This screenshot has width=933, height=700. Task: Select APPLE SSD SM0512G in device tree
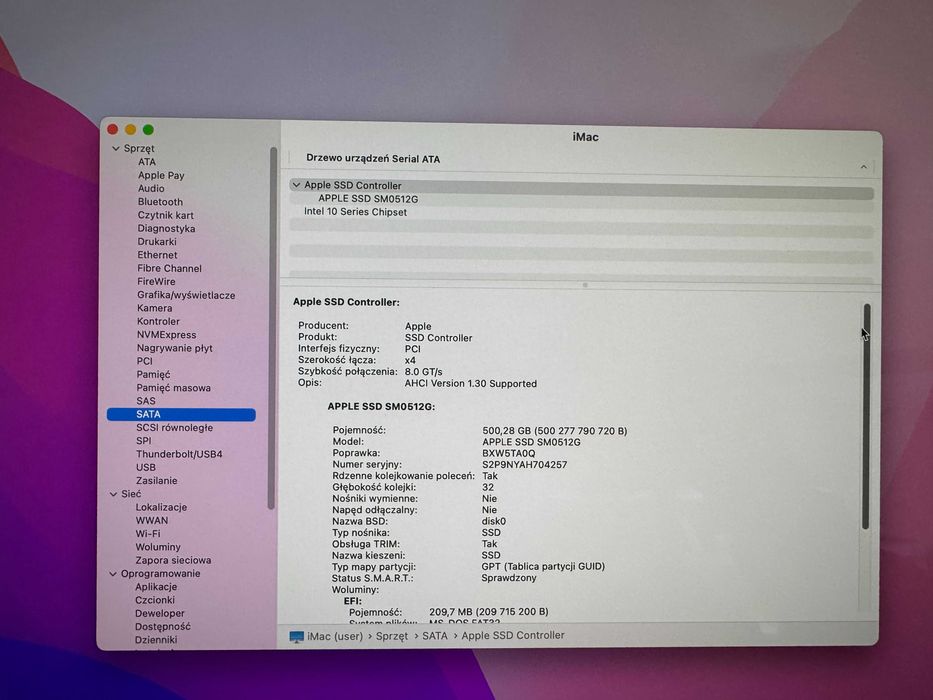tap(368, 199)
